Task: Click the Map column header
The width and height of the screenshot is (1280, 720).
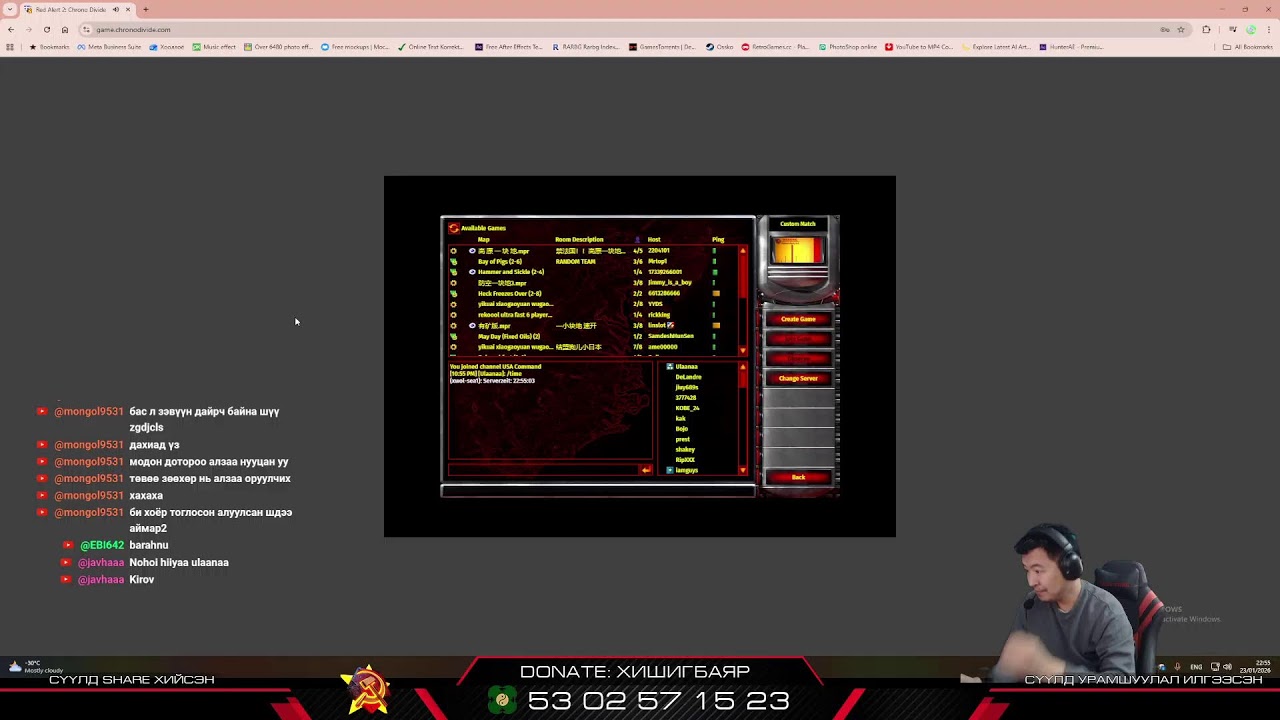Action: 484,240
